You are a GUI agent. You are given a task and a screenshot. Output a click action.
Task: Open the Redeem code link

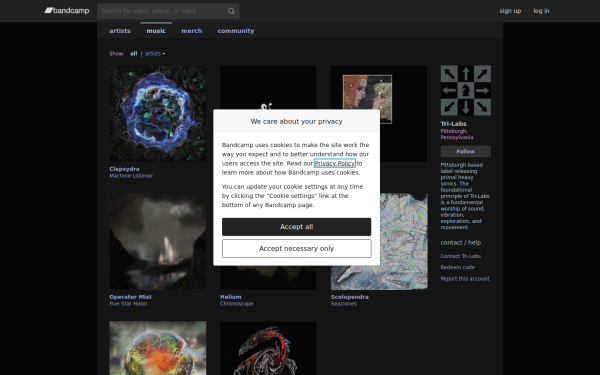point(457,267)
